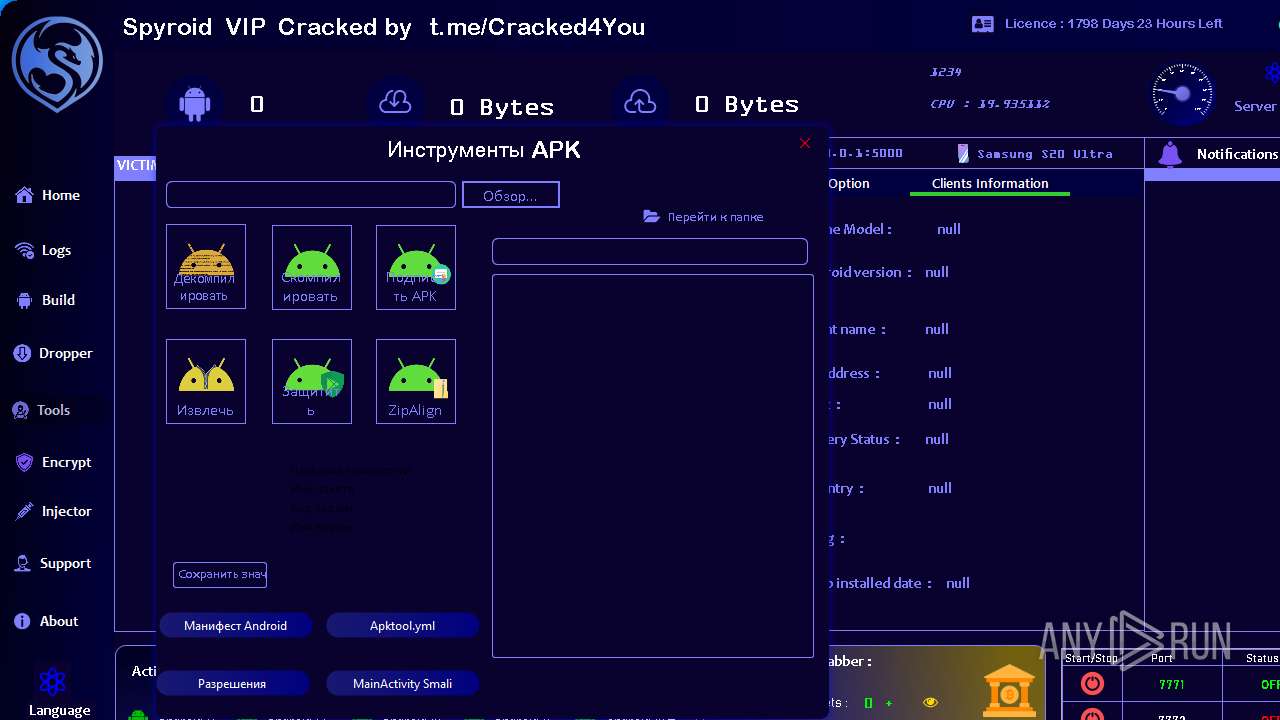Click the output path field under Перейти к папке
Viewport: 1280px width, 720px height.
650,251
